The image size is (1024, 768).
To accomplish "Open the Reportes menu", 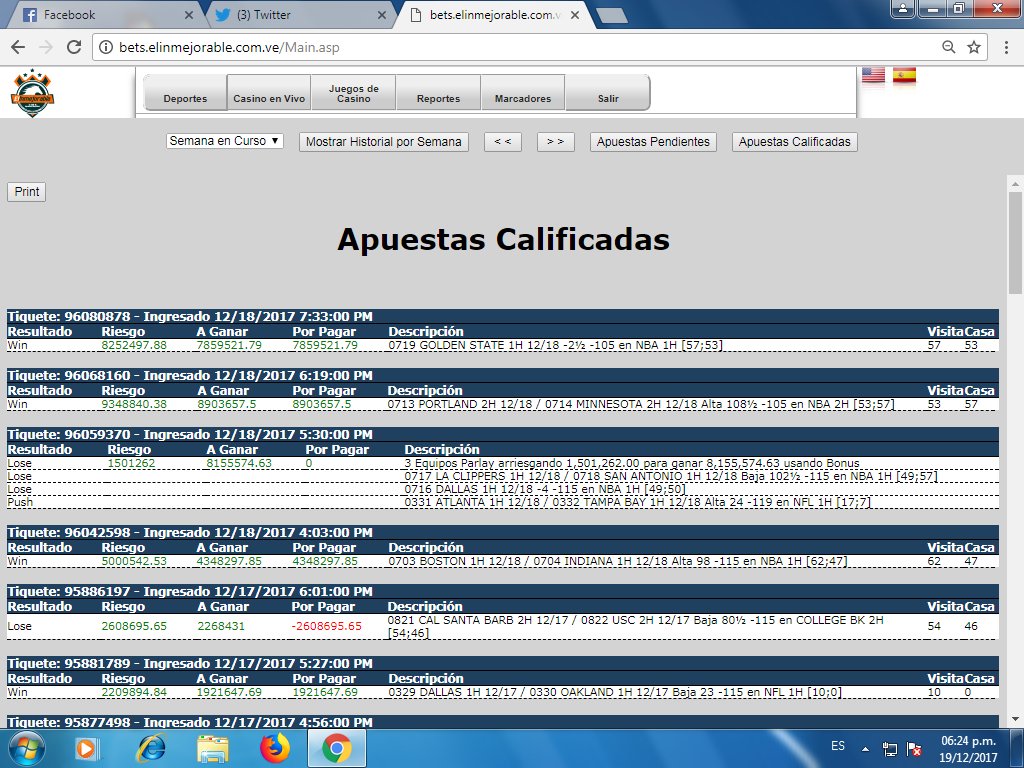I will (x=438, y=93).
